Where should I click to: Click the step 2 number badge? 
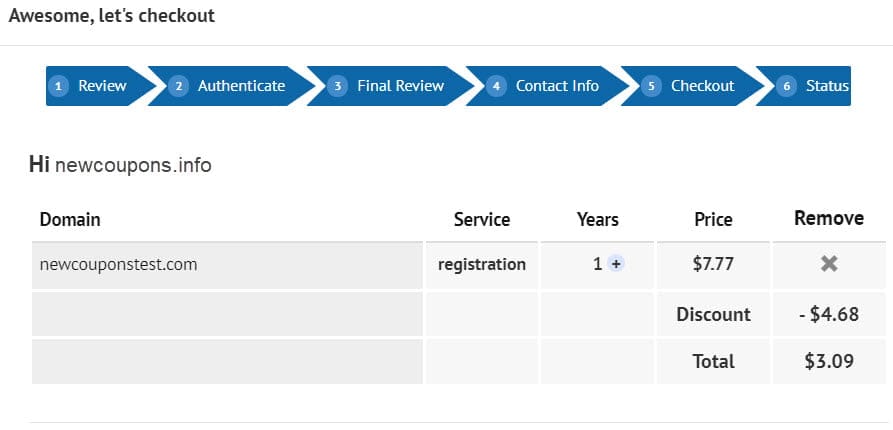tap(179, 86)
